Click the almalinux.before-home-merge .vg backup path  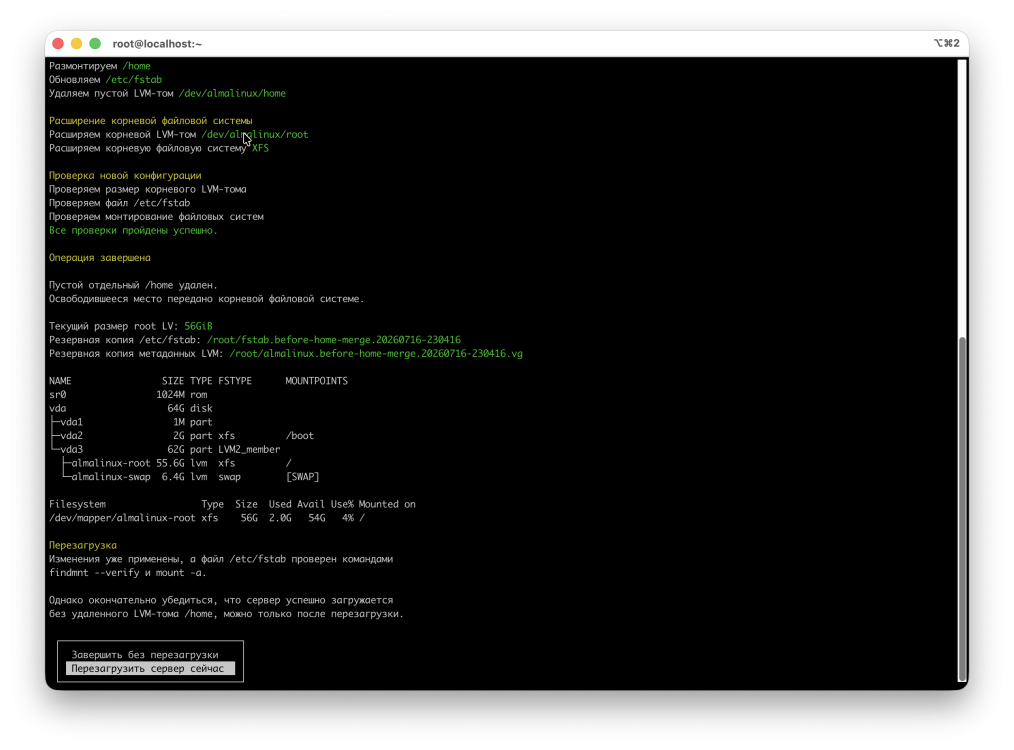(x=376, y=354)
